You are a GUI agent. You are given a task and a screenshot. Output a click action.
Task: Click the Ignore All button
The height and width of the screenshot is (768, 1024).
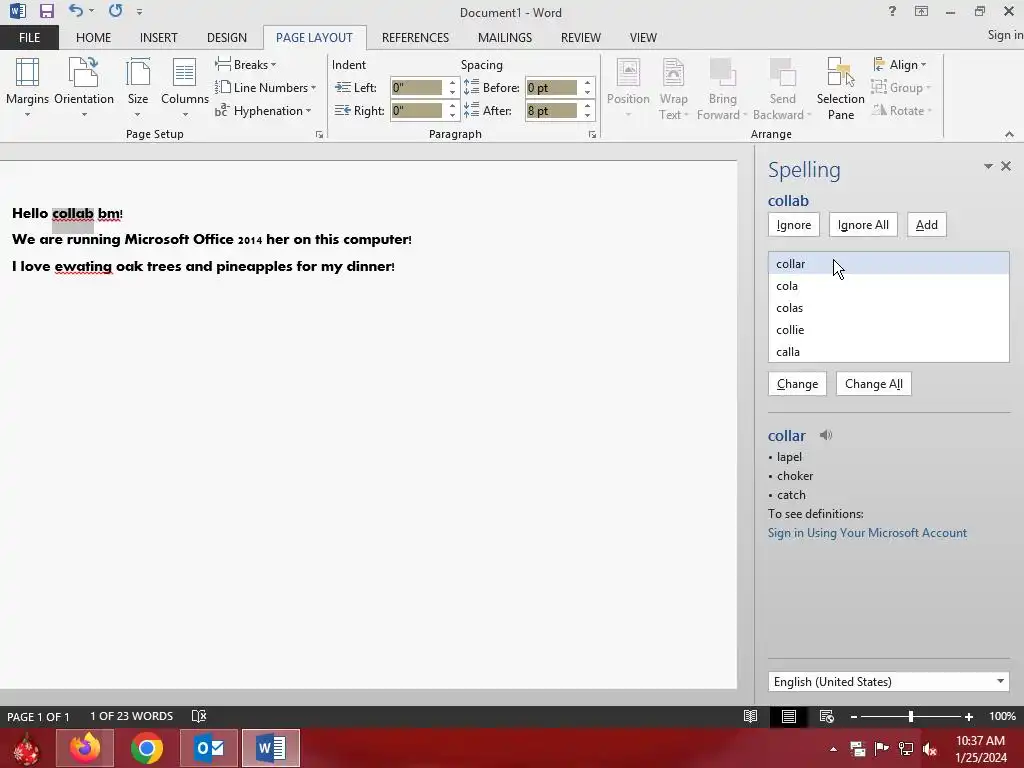pos(863,225)
